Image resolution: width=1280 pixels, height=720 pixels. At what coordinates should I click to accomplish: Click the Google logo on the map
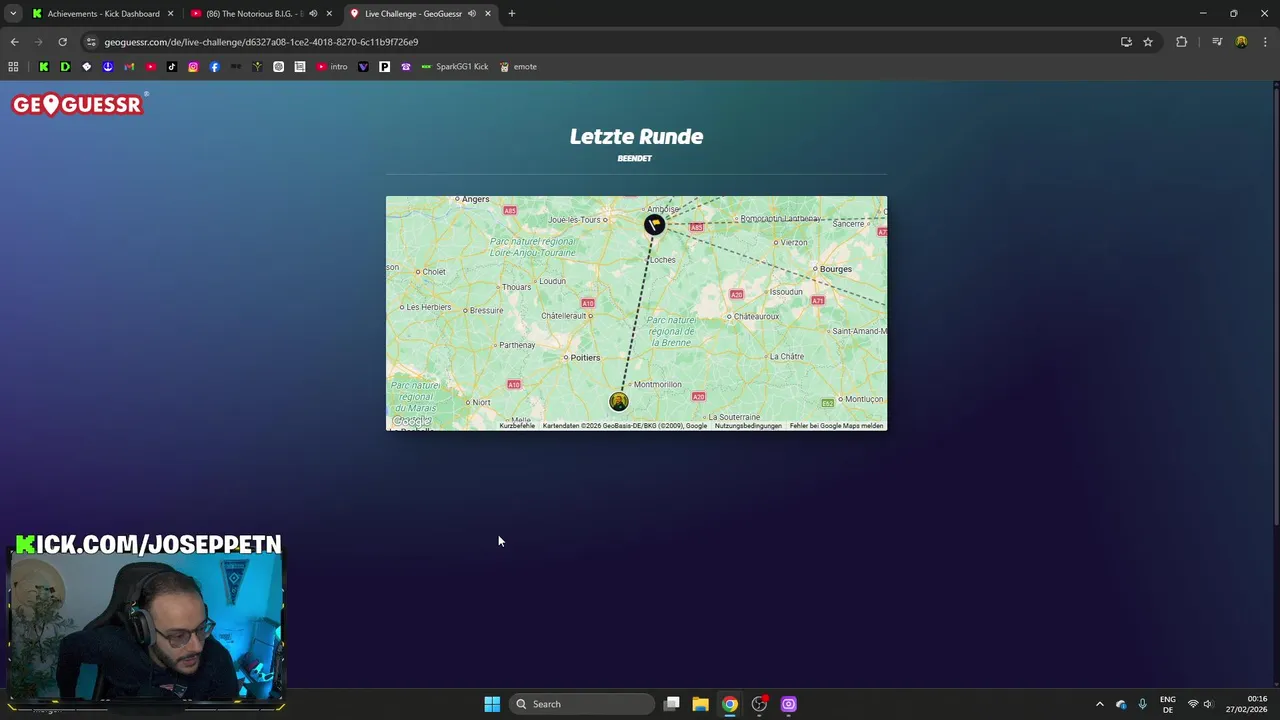pyautogui.click(x=411, y=422)
